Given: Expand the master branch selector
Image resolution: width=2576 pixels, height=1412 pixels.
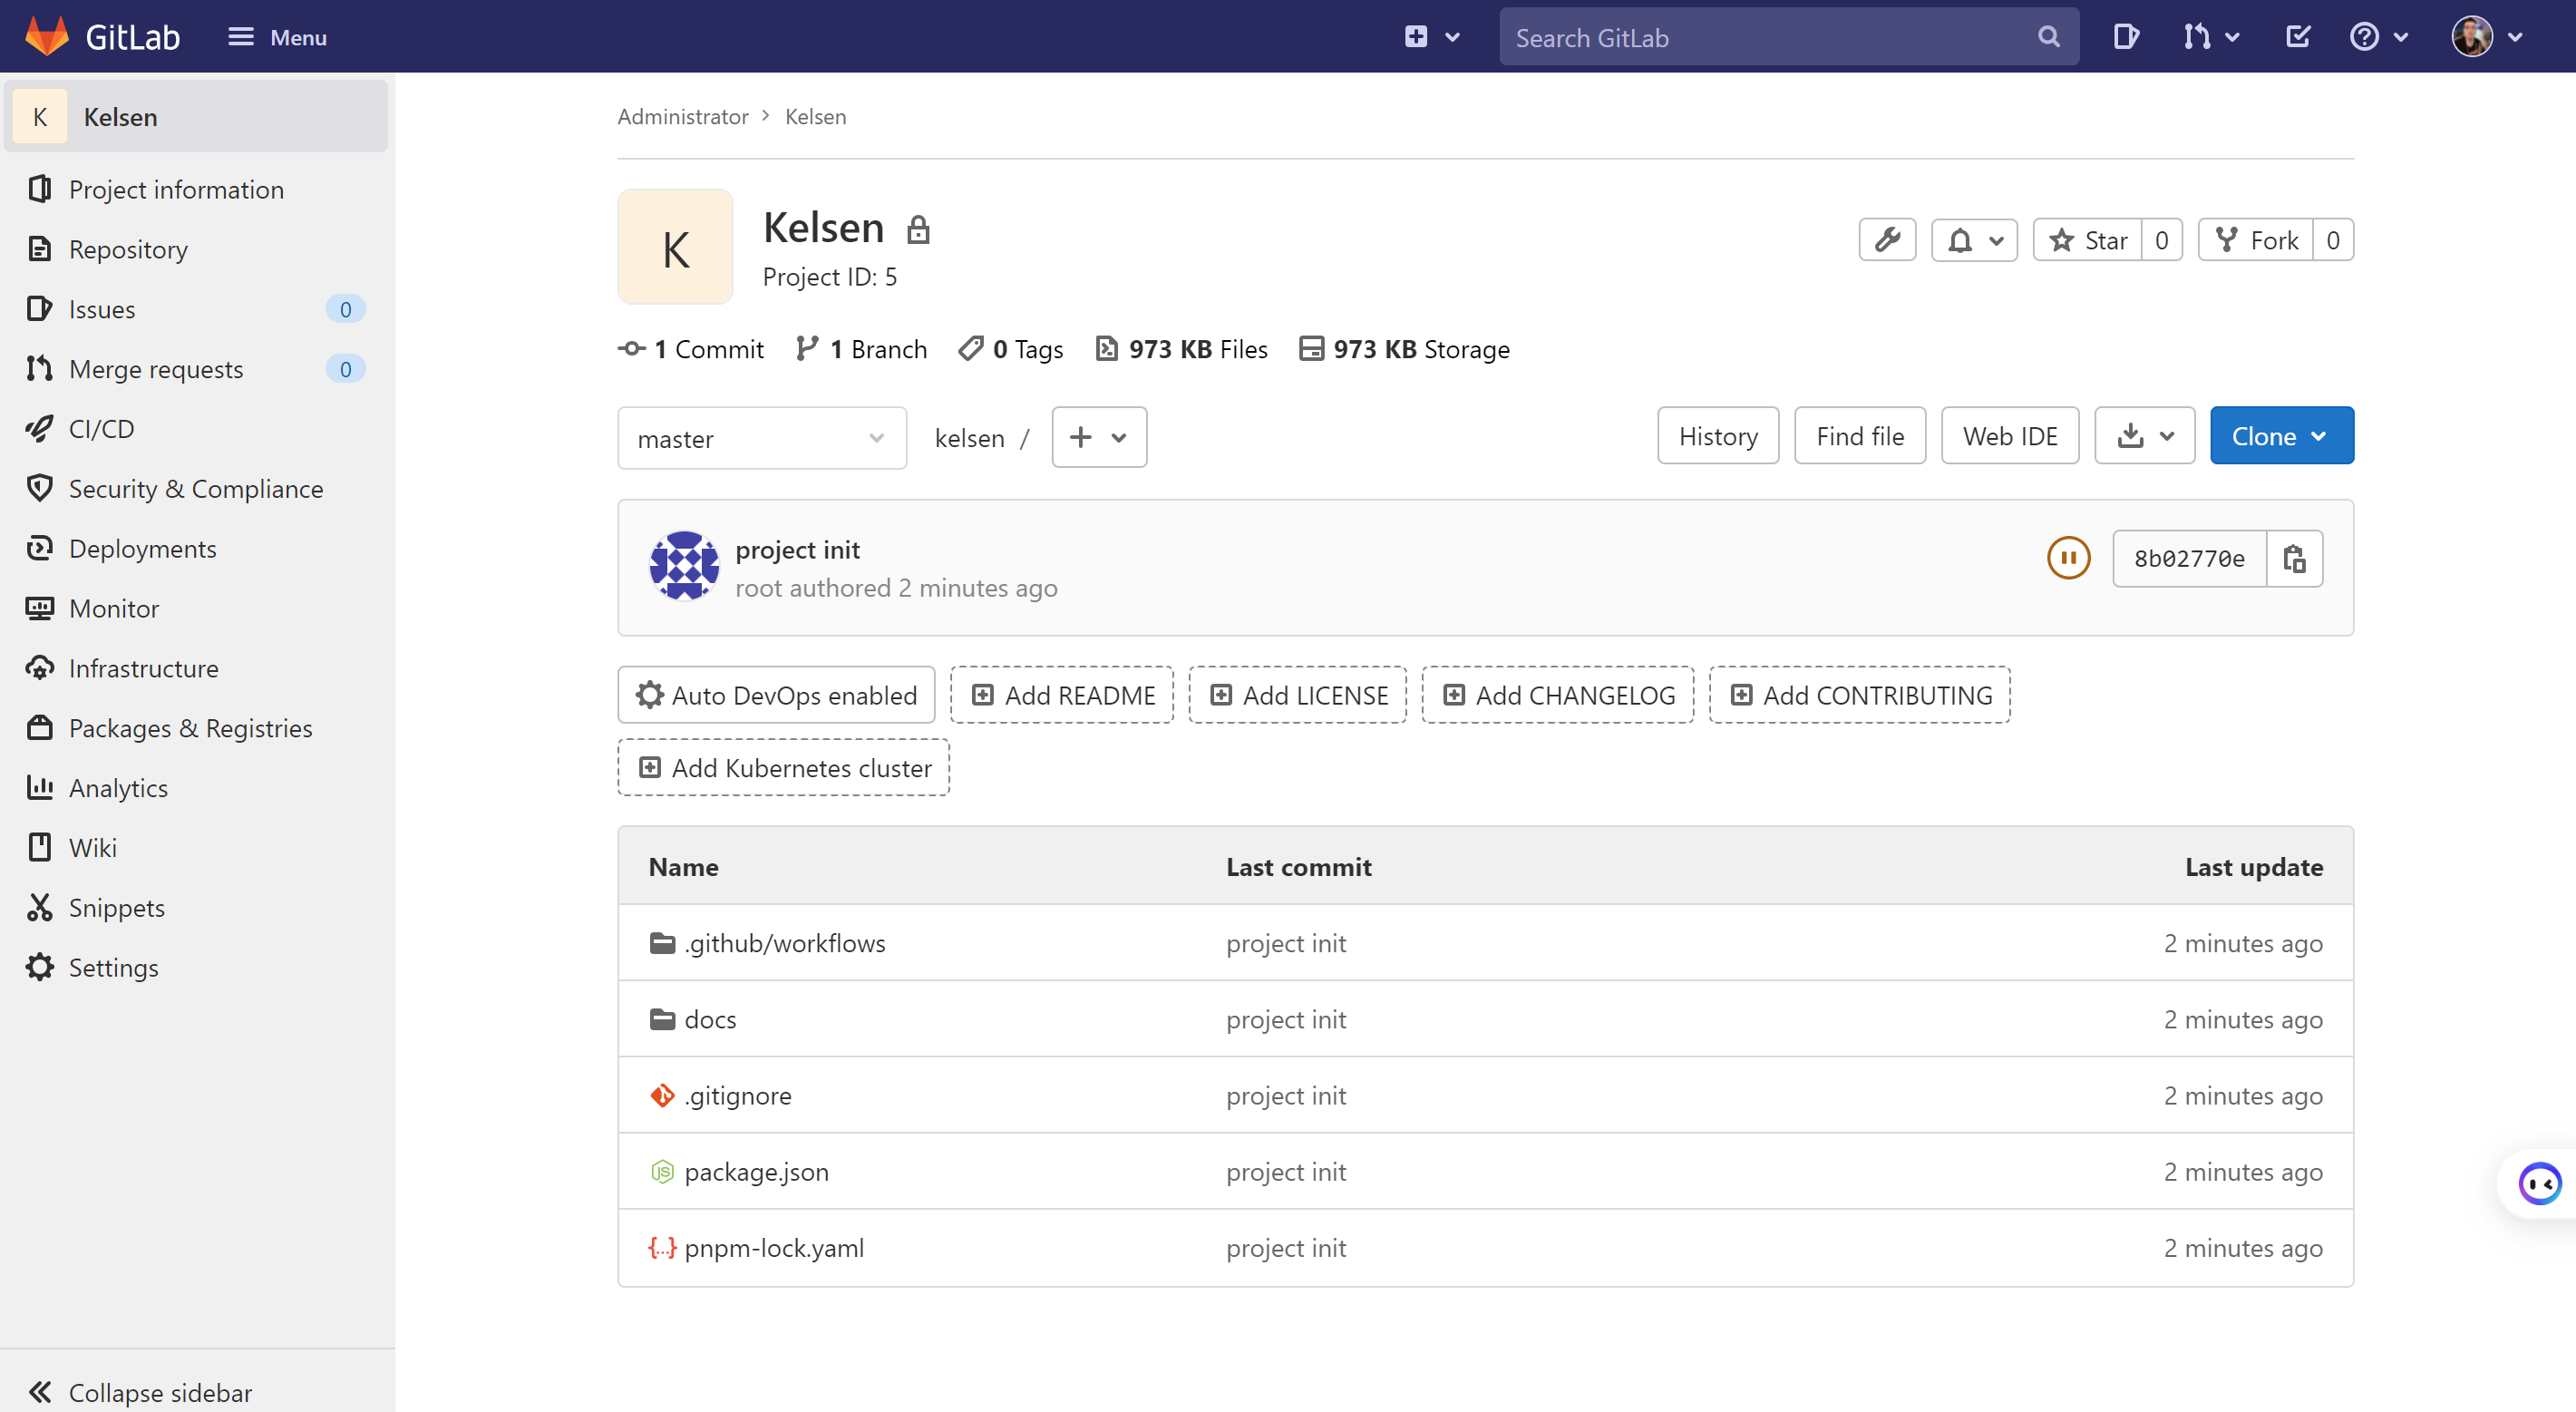Looking at the screenshot, I should [x=762, y=438].
